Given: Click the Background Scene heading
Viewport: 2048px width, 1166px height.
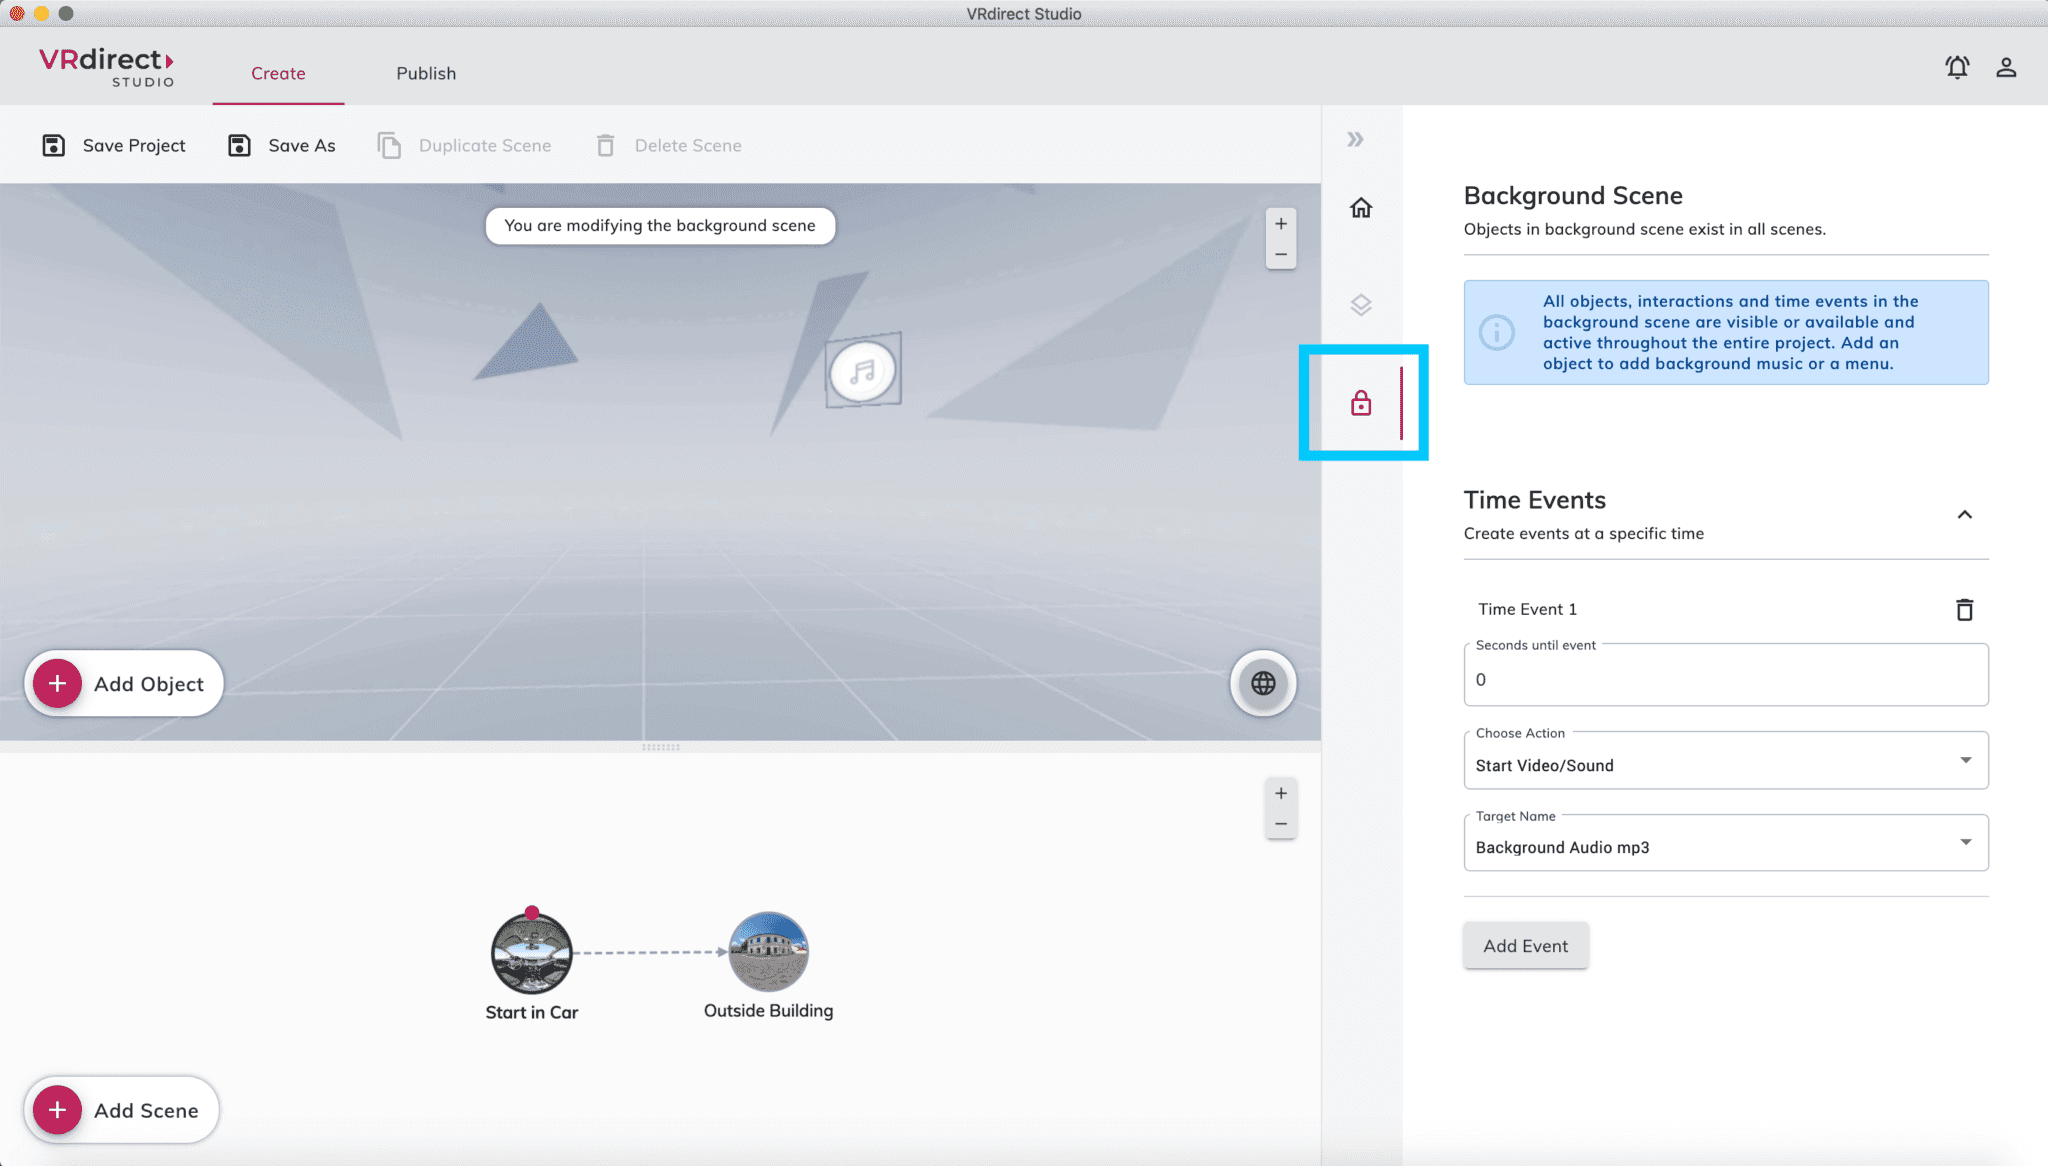Looking at the screenshot, I should pos(1573,196).
